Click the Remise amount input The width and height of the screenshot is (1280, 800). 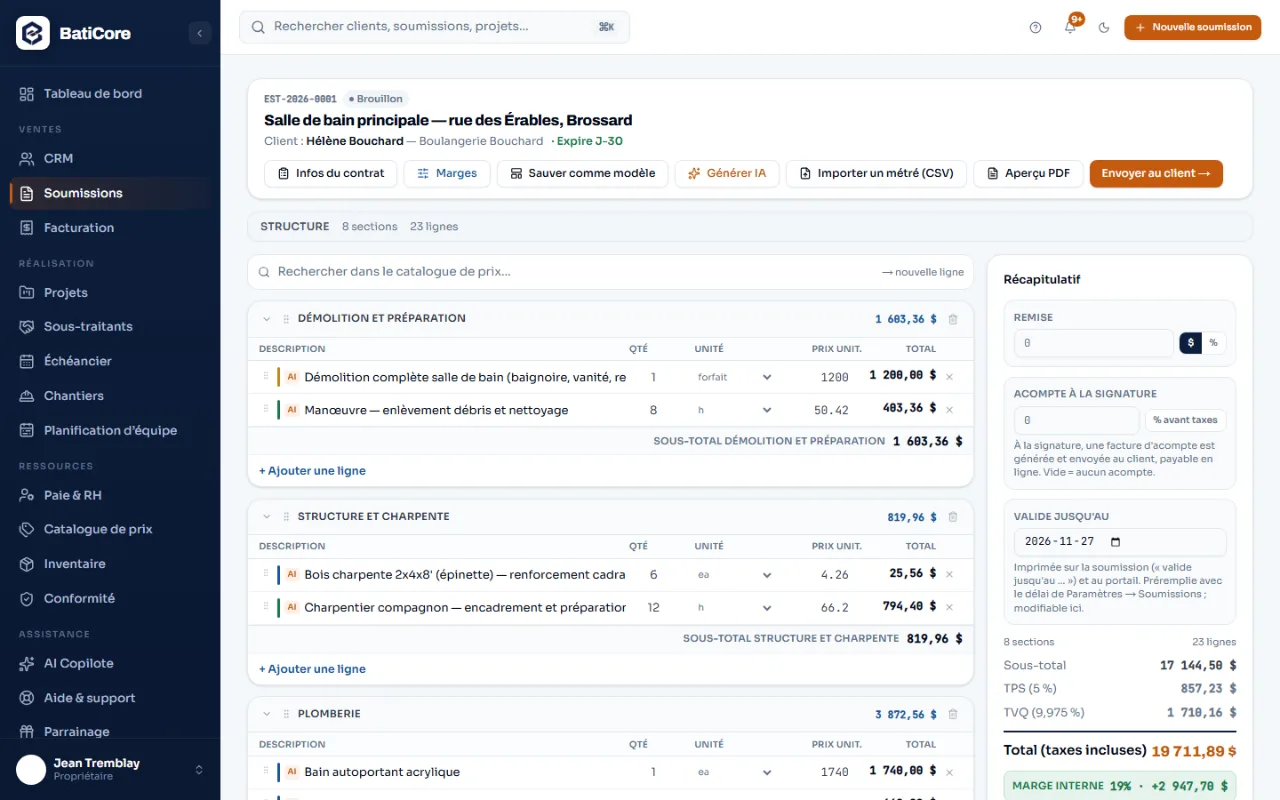point(1094,343)
